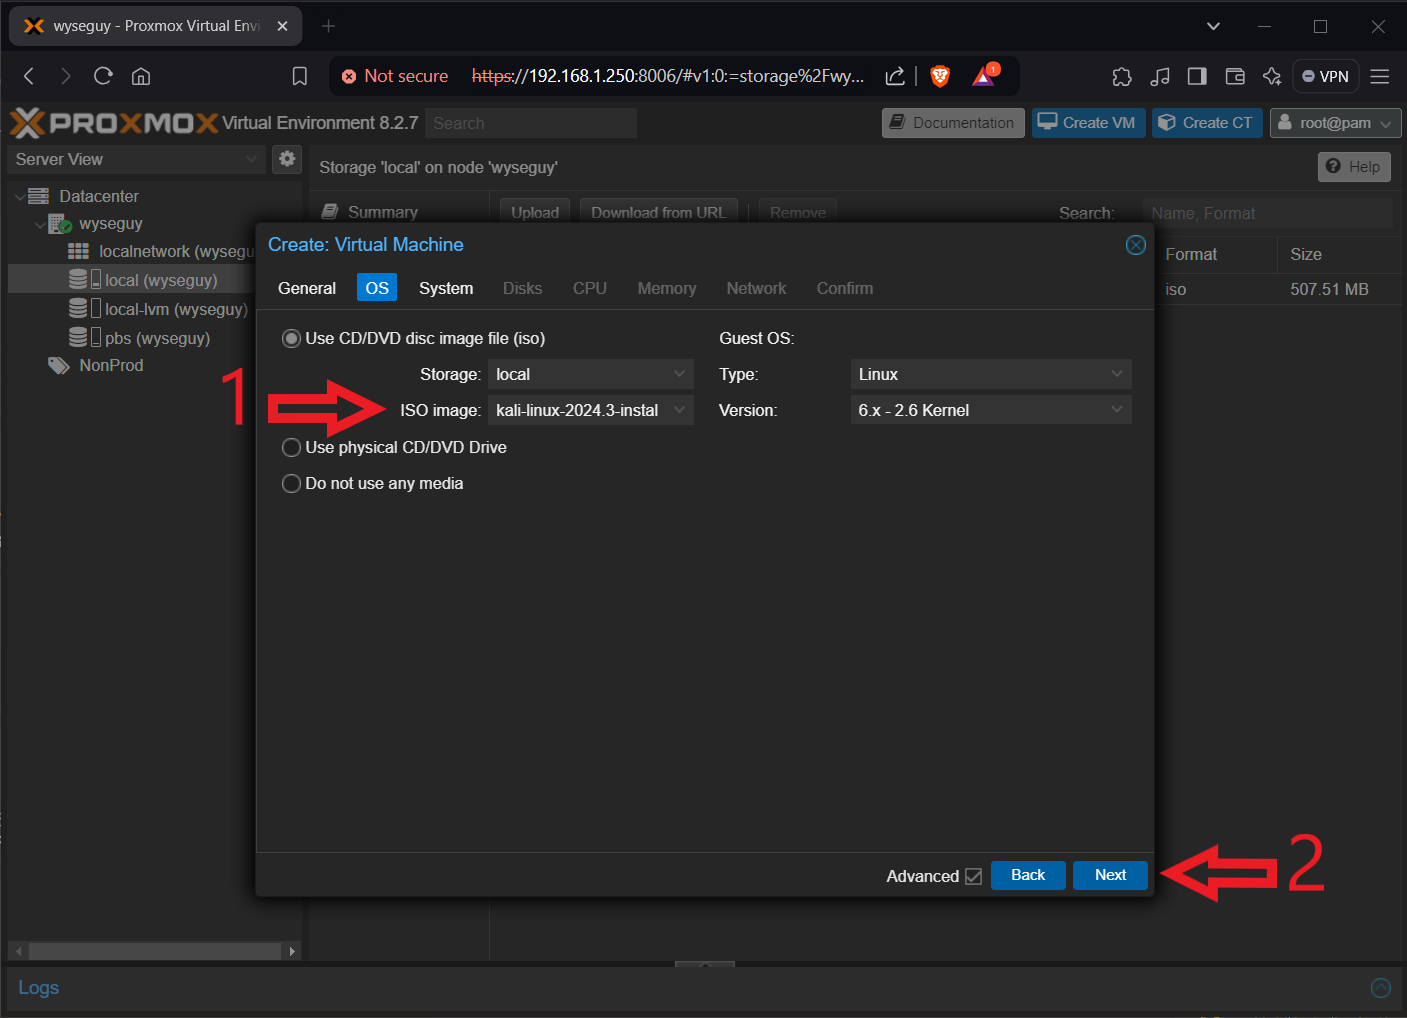
Task: Collapse the wyseguy node expander
Action: (39, 225)
